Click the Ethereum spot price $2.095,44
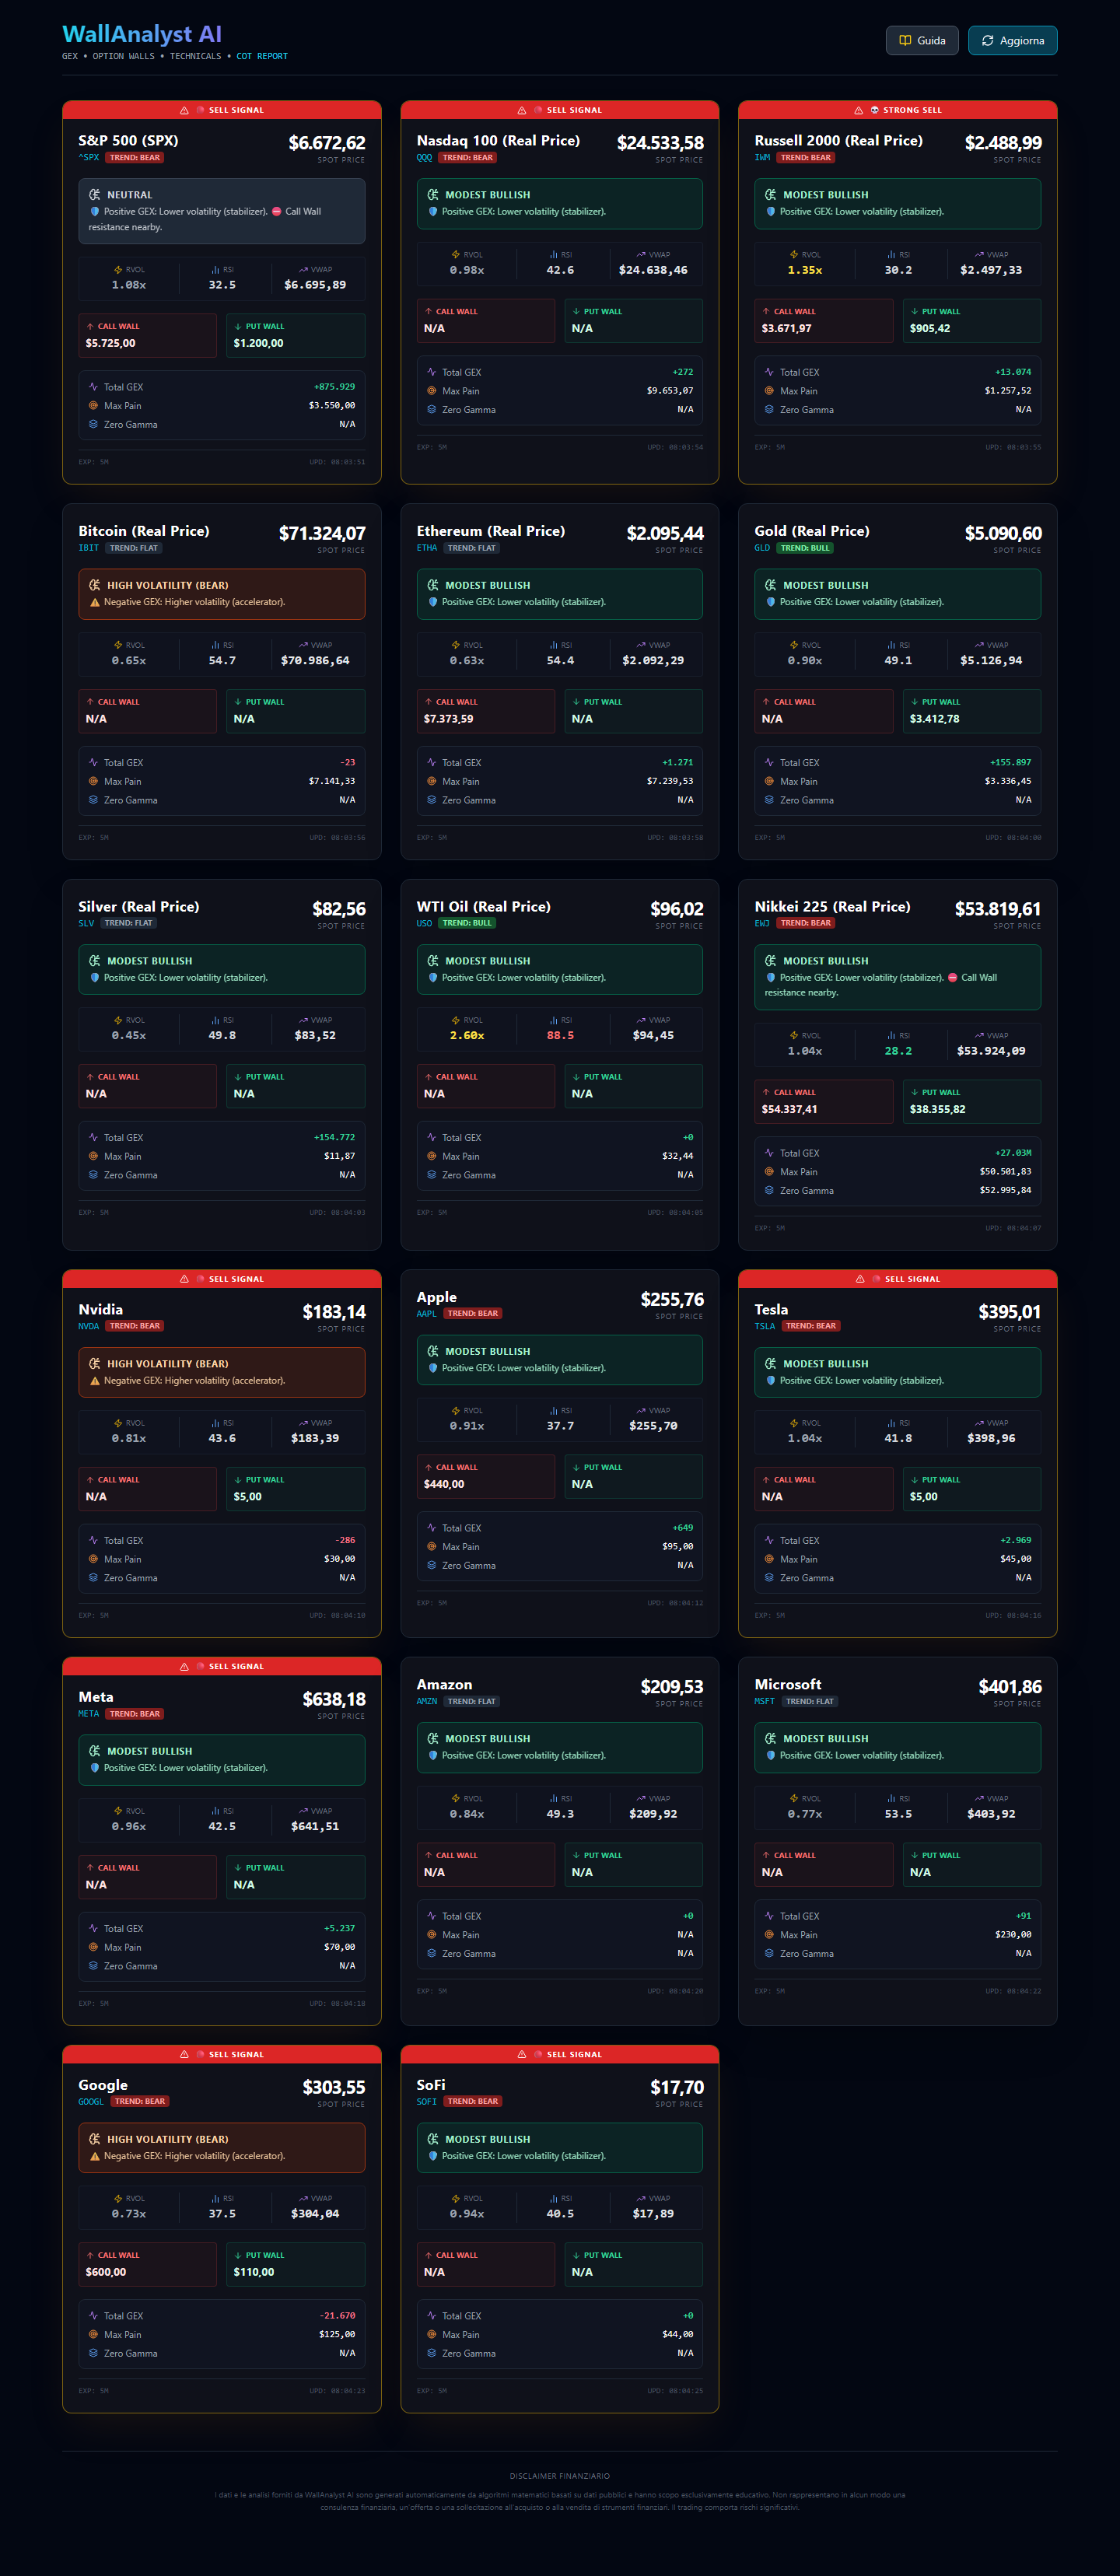 pyautogui.click(x=664, y=534)
